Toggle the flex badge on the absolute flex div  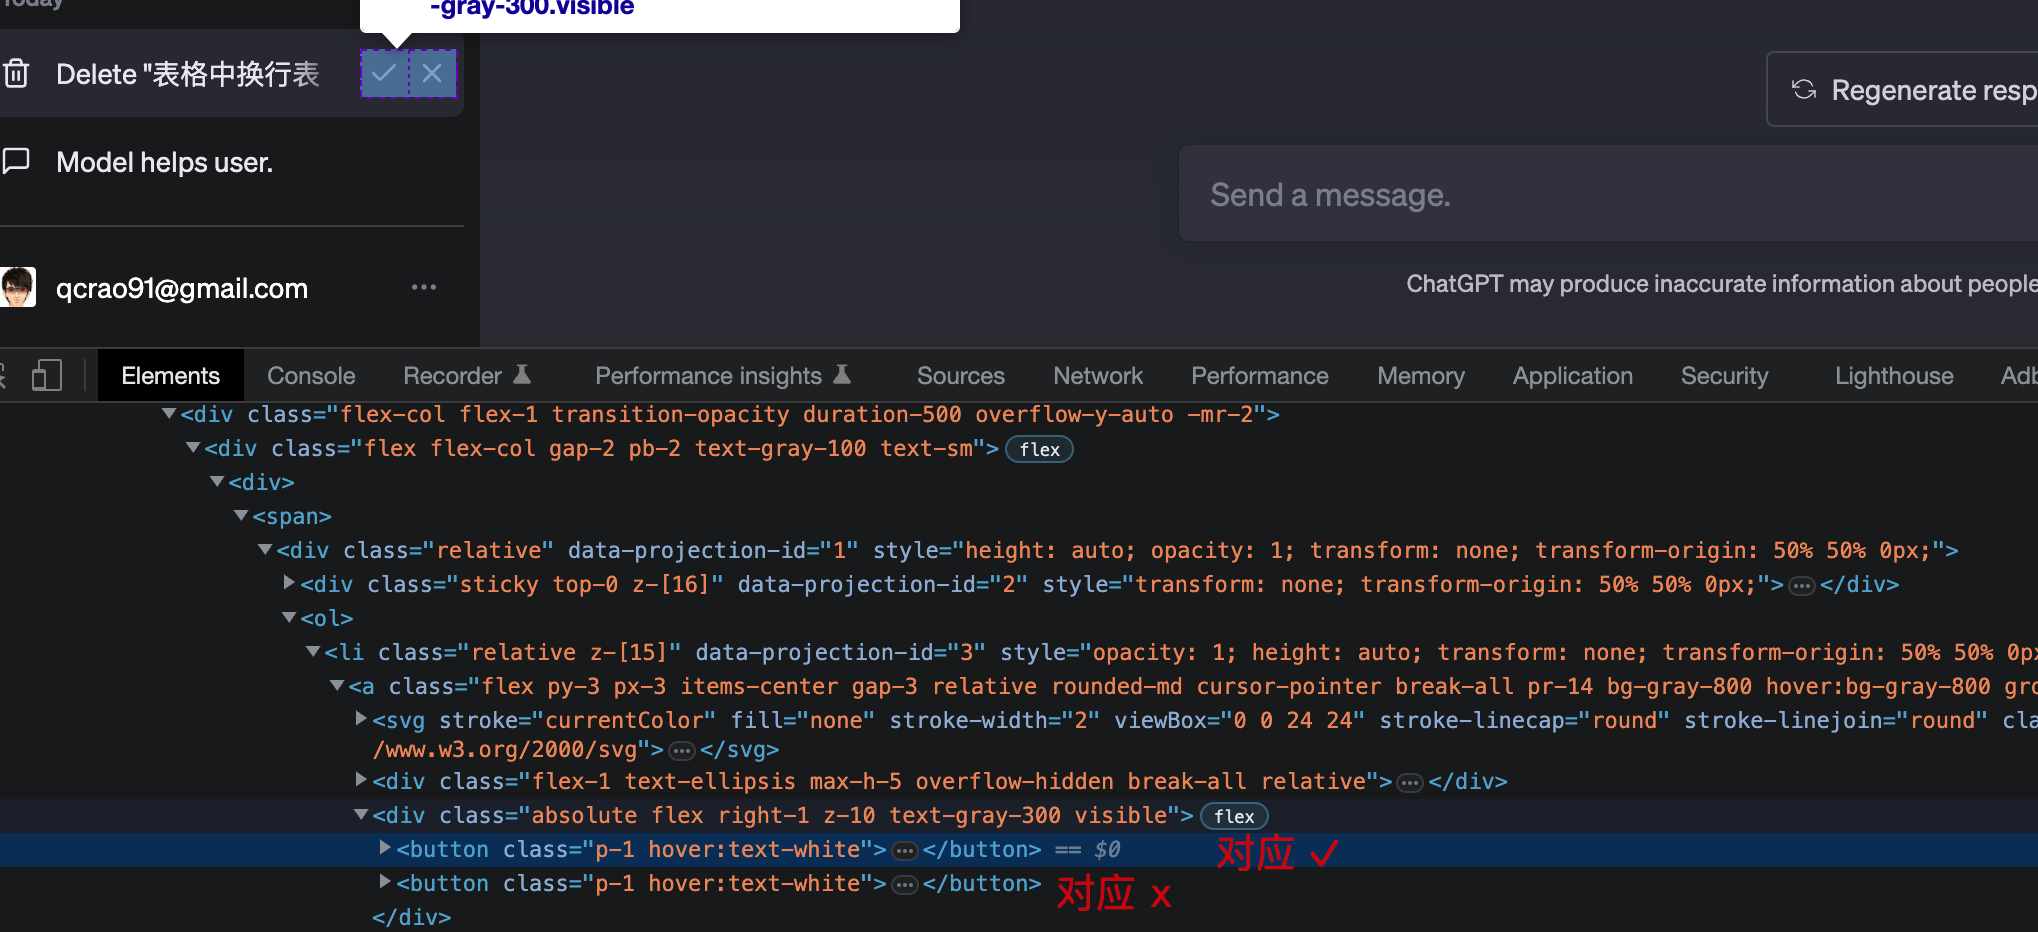(x=1234, y=816)
